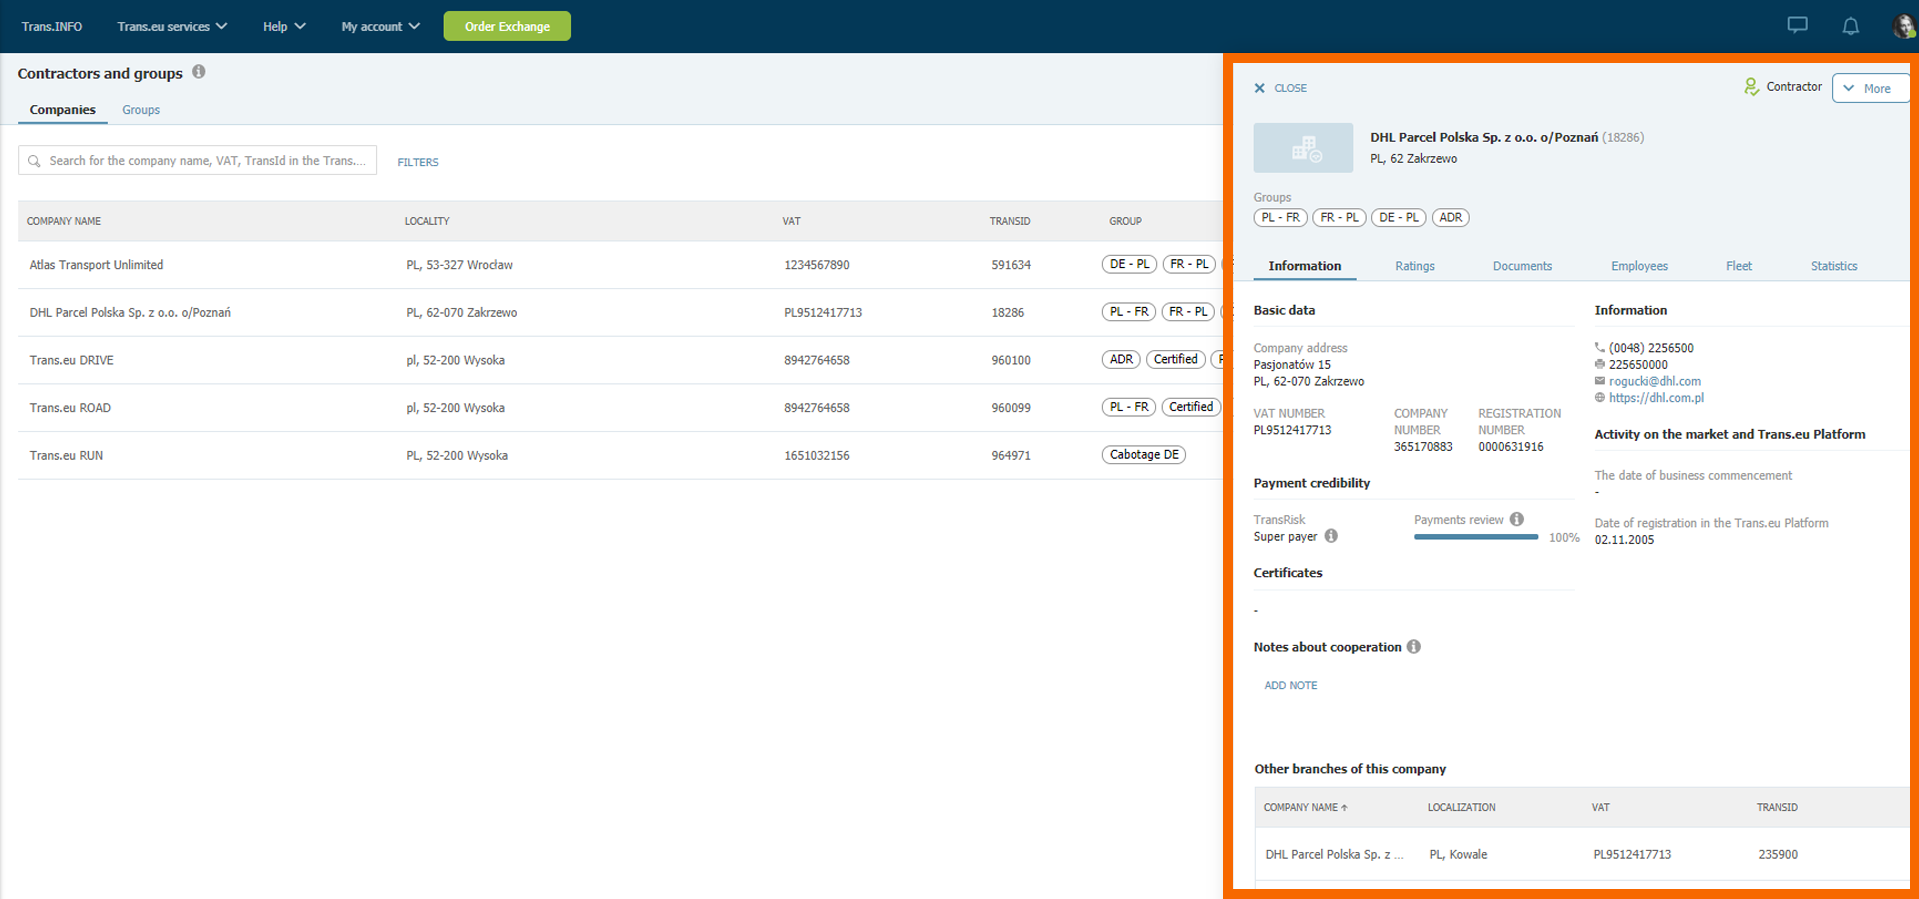This screenshot has width=1919, height=899.
Task: Open the https://dhl.com.pl website link
Action: pyautogui.click(x=1656, y=398)
